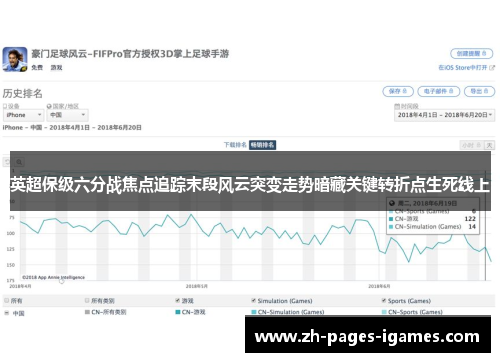Click the CN-游戏 legend color swatch

point(178,312)
